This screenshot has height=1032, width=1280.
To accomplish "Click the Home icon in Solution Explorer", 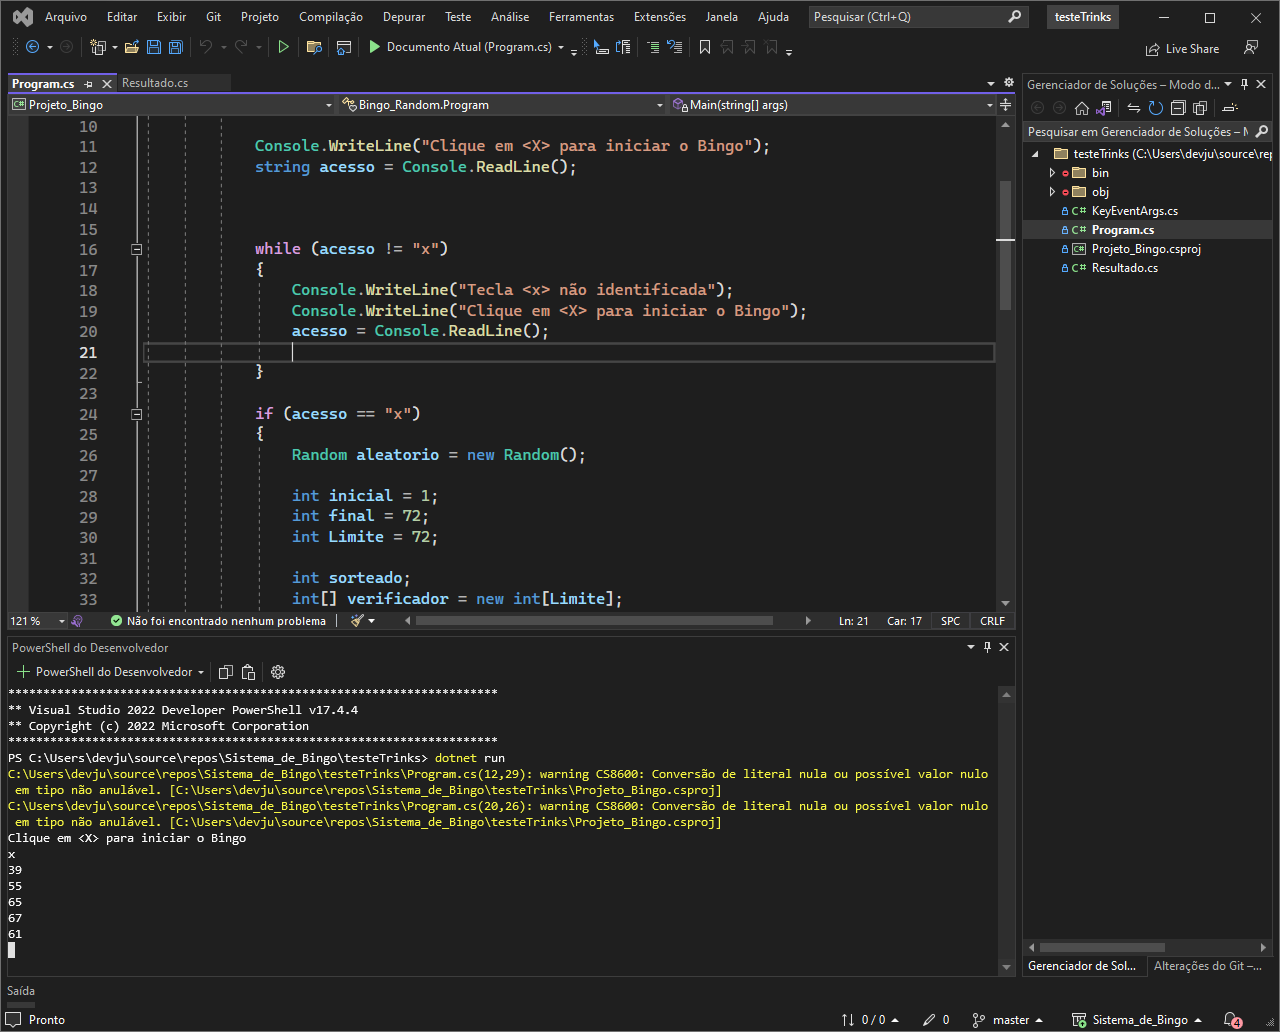I will point(1082,108).
